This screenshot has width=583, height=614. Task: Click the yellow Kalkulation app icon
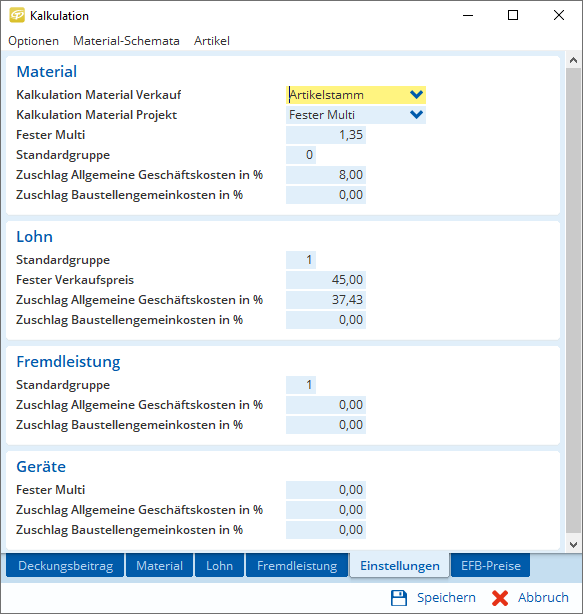(17, 15)
